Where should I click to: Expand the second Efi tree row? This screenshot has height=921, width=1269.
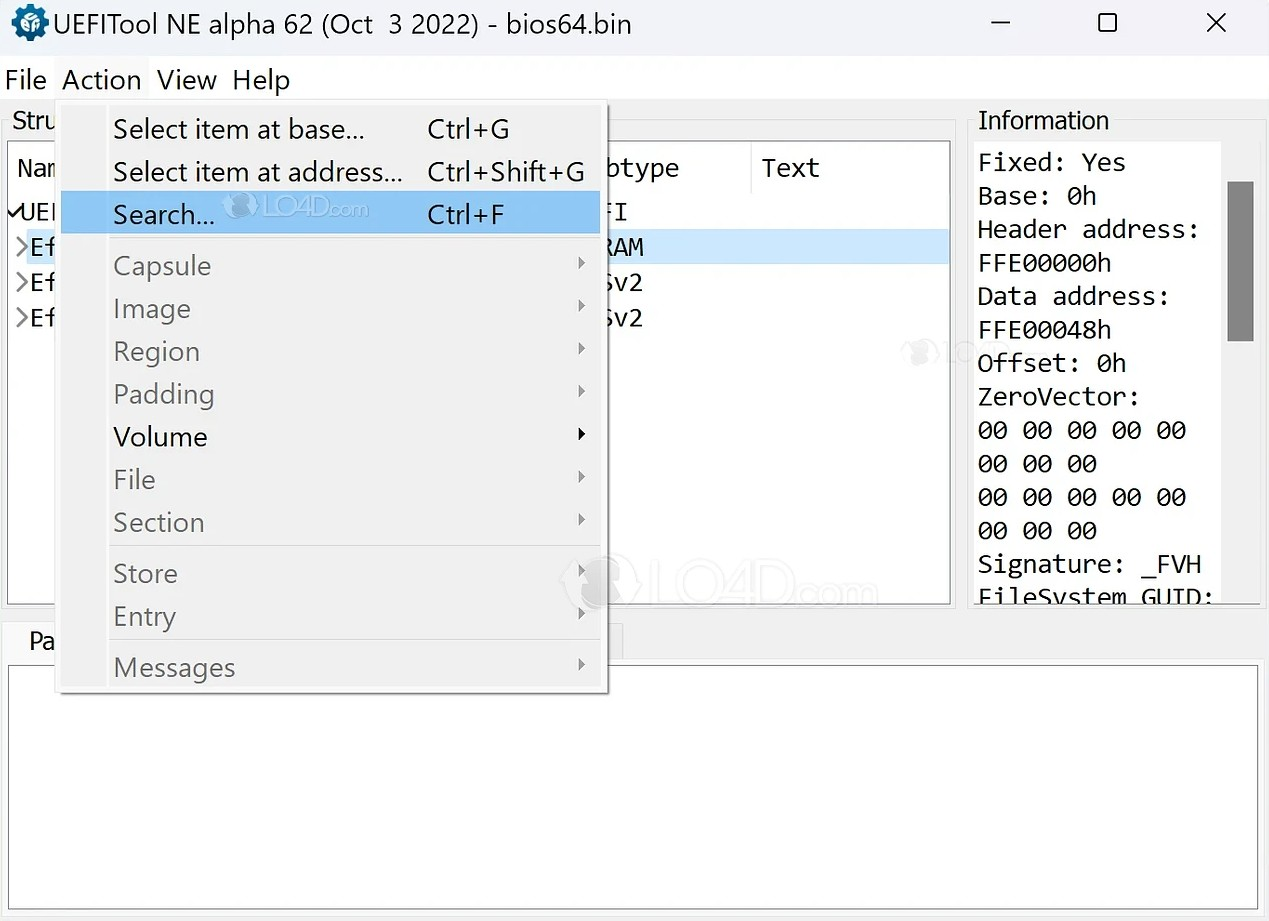[x=21, y=283]
